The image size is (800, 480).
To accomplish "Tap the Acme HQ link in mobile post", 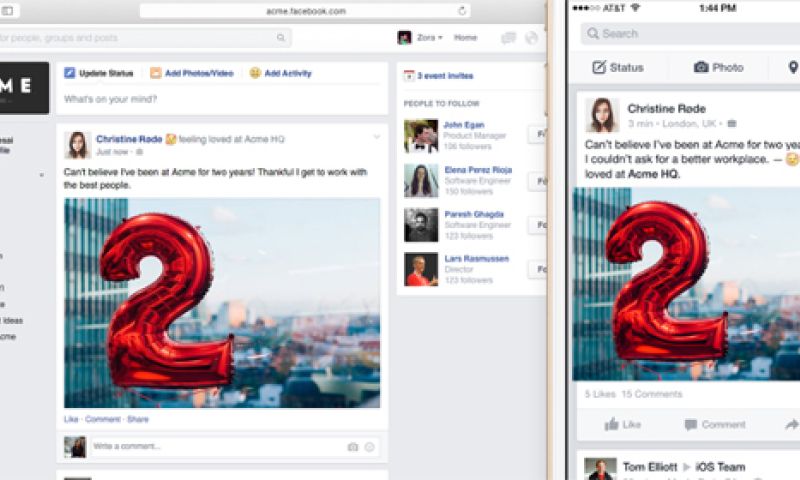I will coord(654,174).
